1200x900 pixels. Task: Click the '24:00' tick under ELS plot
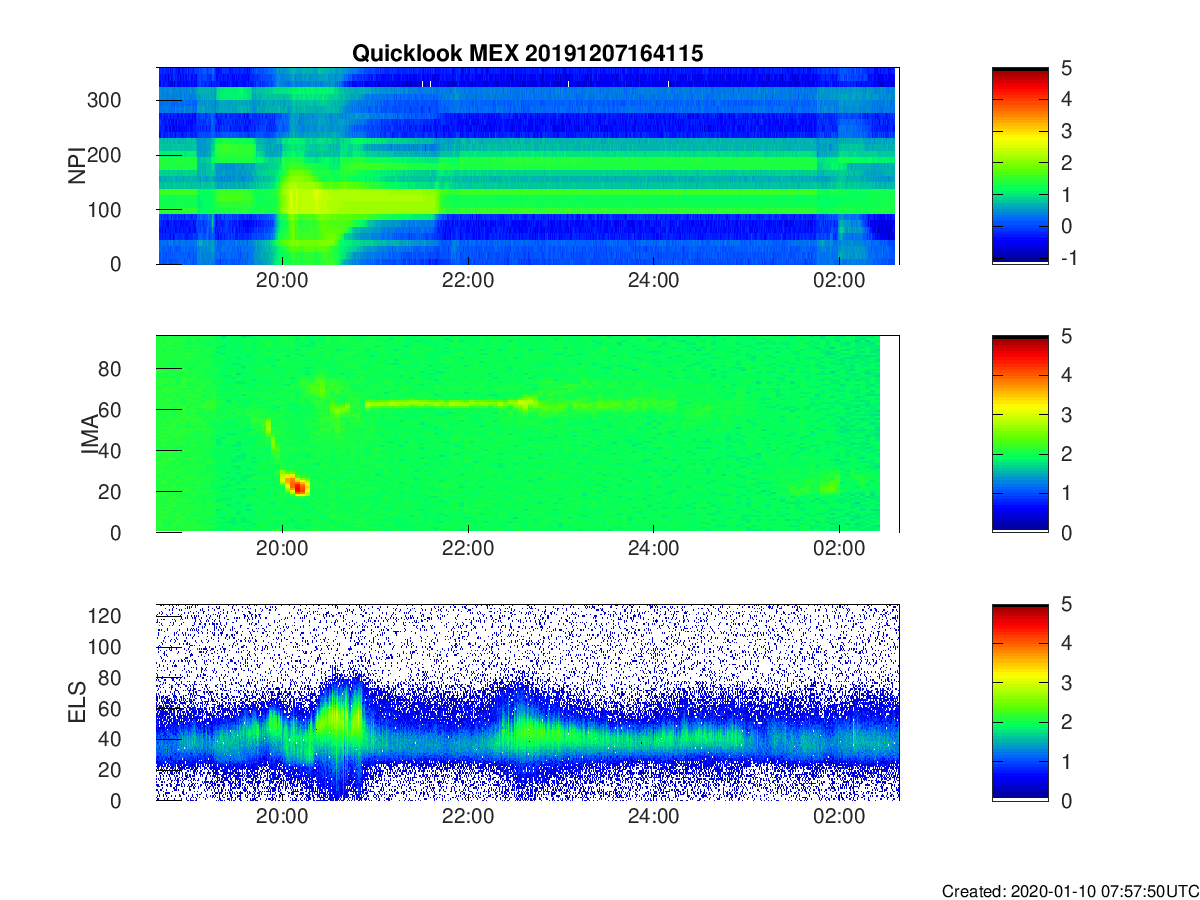coord(653,817)
